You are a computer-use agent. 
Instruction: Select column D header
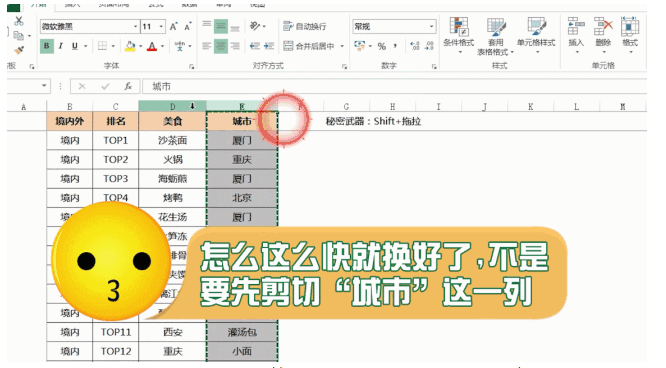[x=172, y=106]
